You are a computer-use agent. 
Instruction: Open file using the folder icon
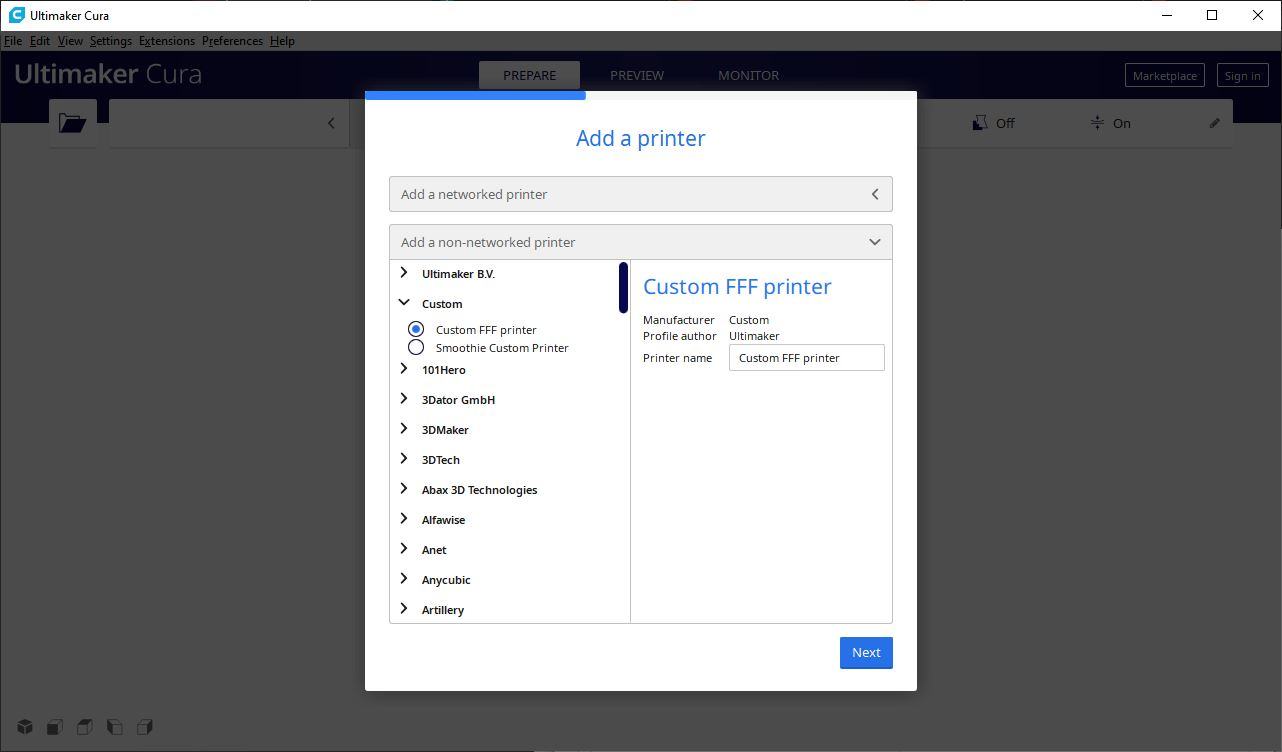[x=72, y=123]
